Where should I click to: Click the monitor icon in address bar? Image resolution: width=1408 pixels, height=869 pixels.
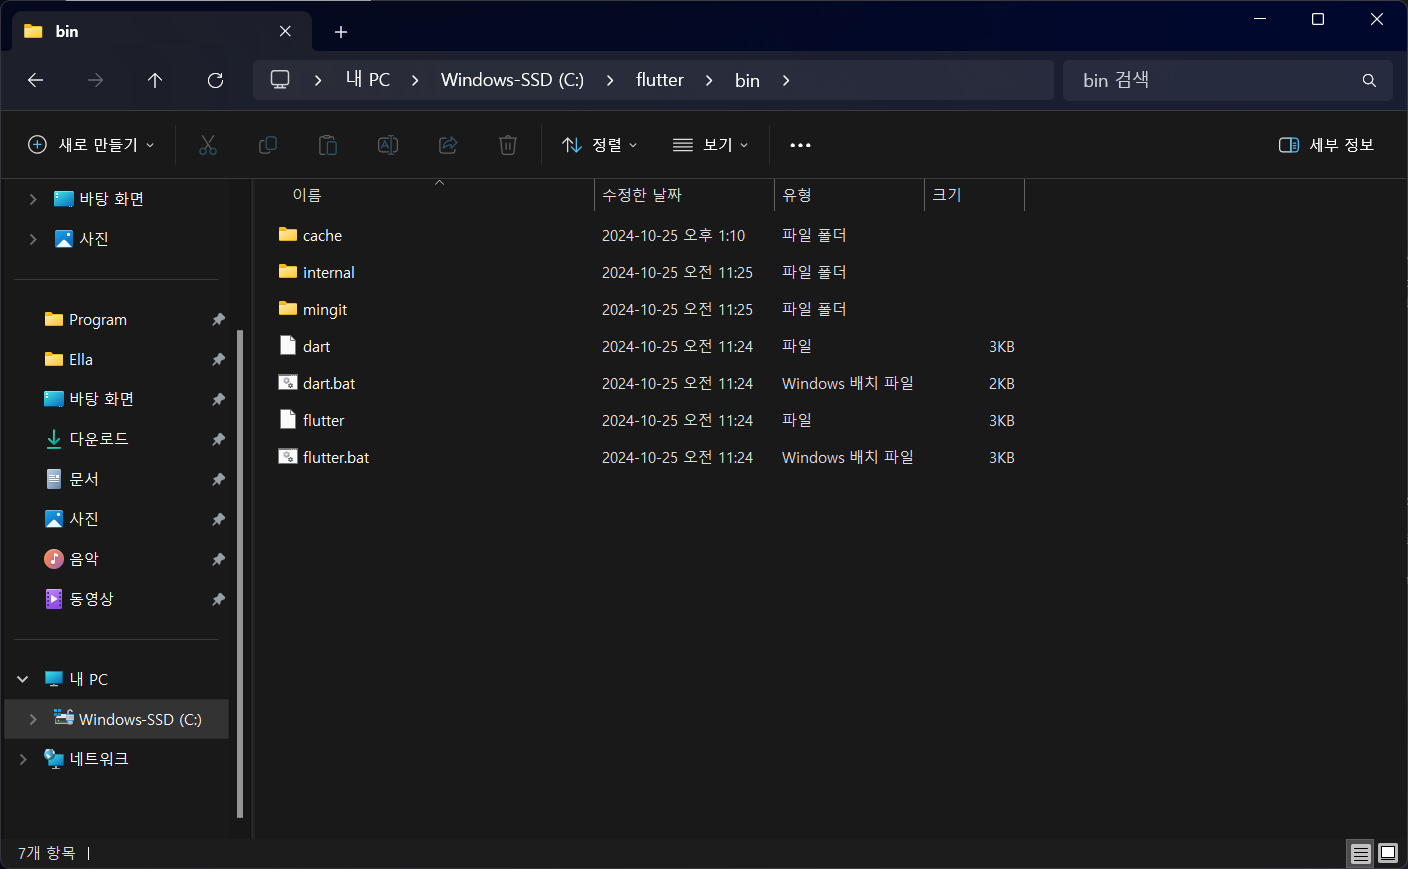[280, 79]
